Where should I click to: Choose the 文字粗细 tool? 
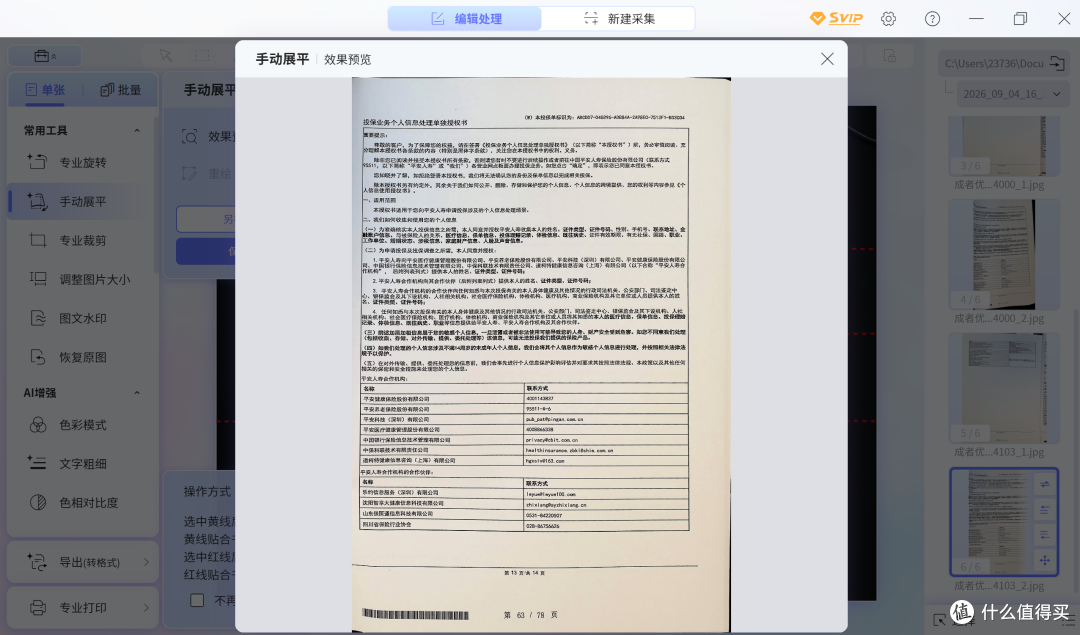click(x=82, y=464)
